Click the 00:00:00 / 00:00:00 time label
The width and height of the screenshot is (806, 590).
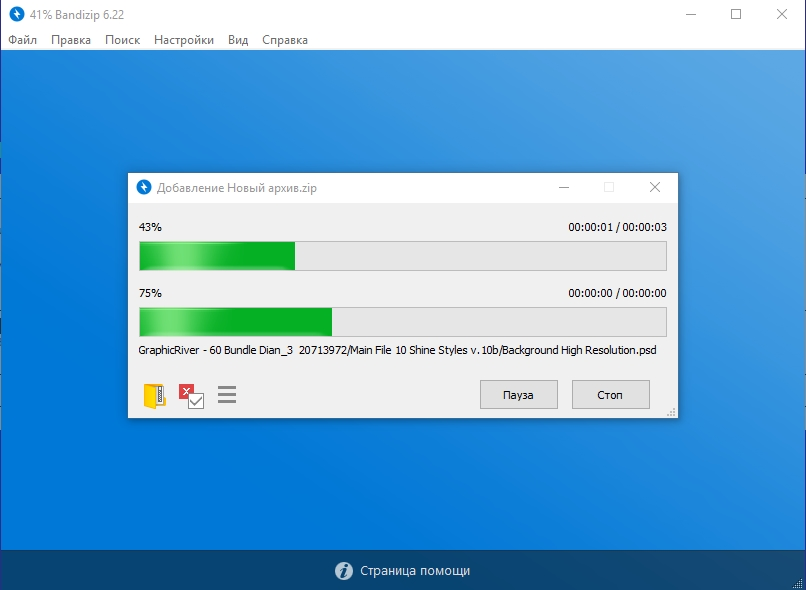(617, 293)
